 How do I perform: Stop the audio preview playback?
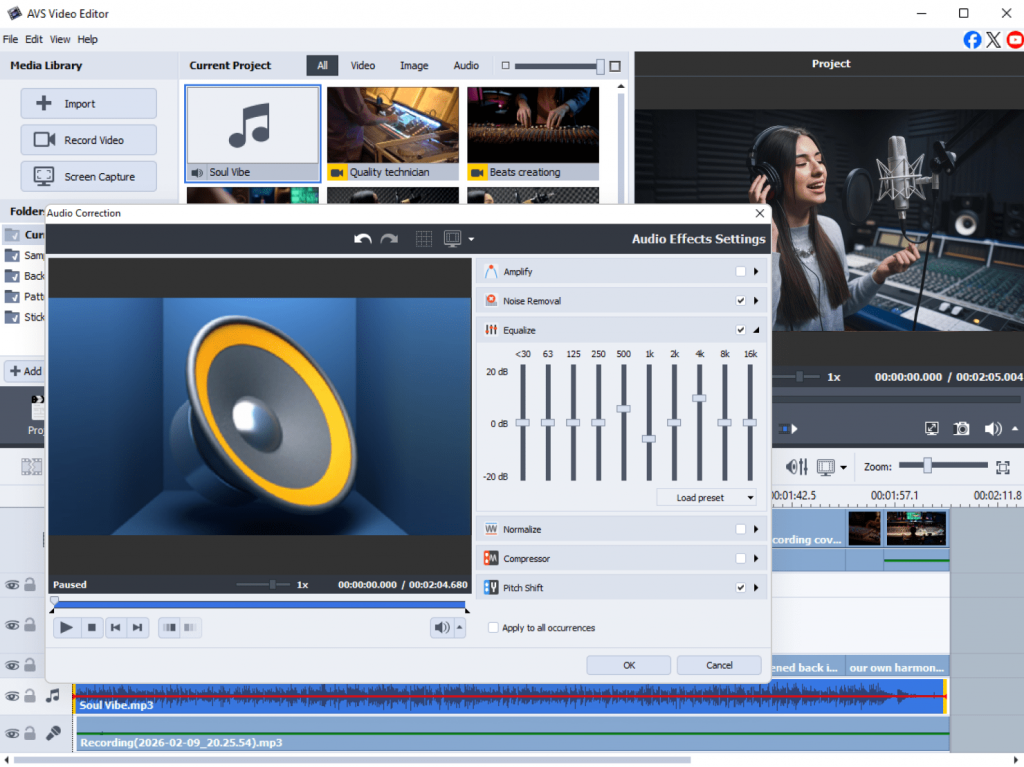coord(91,627)
